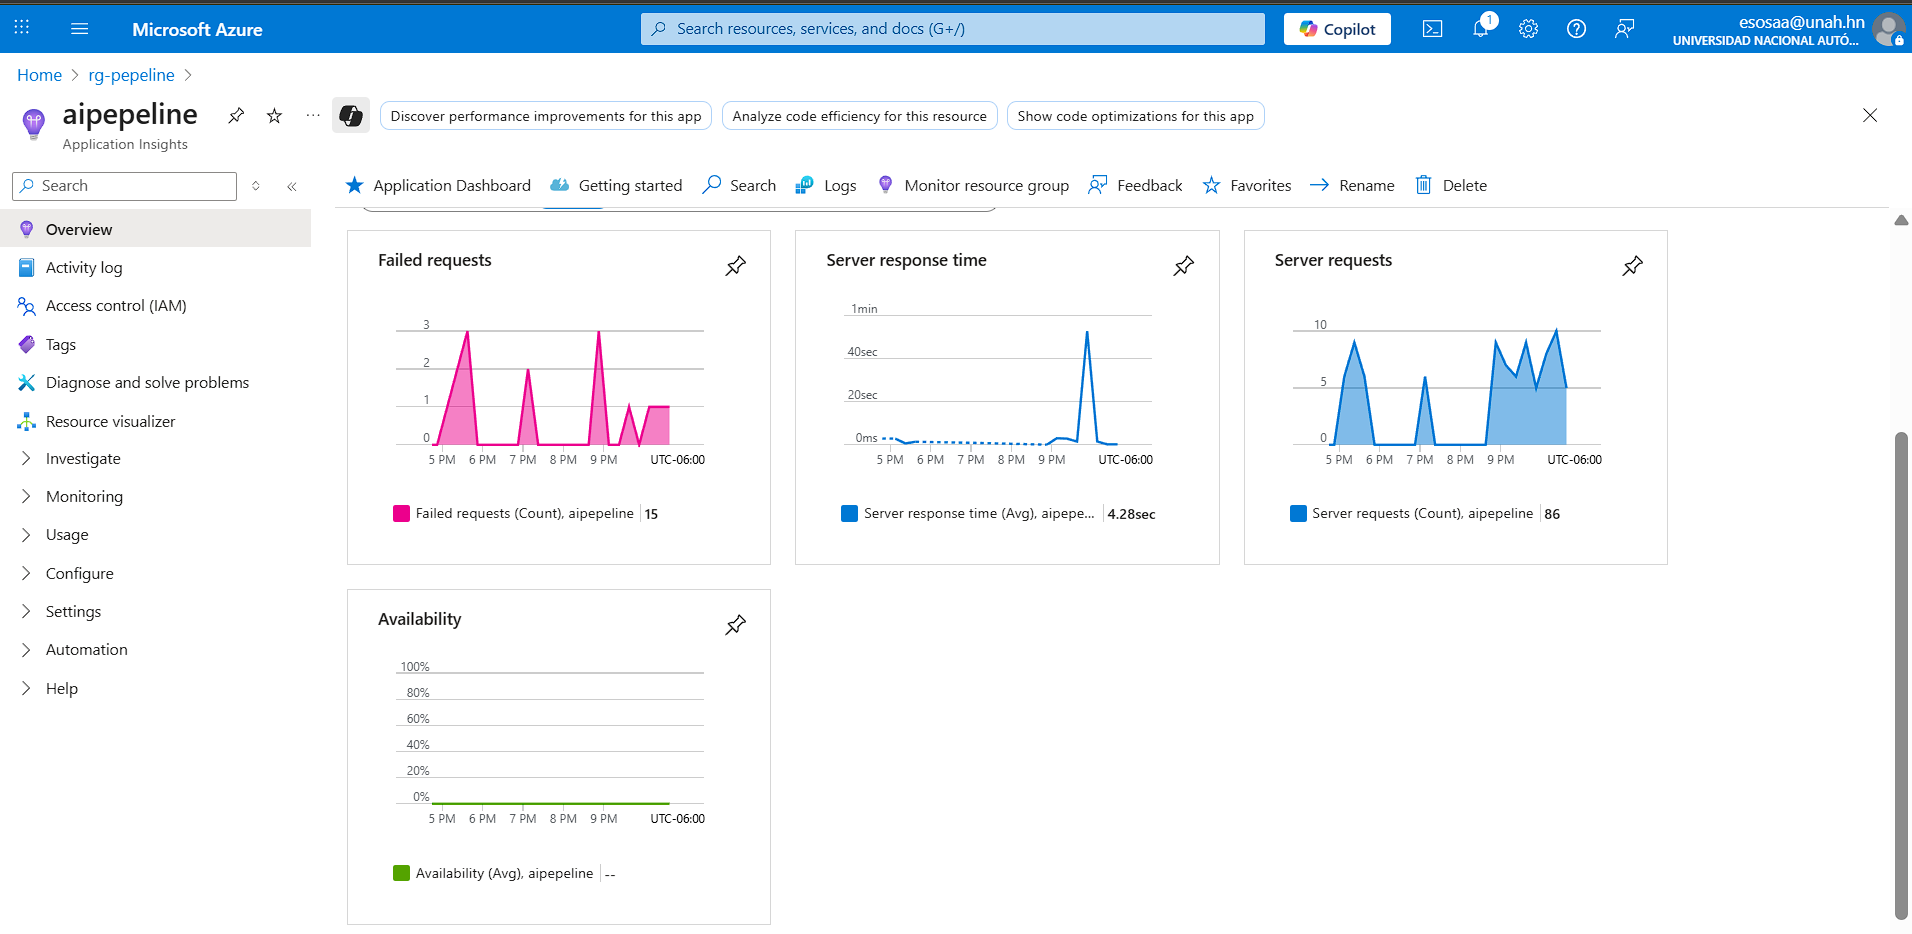Collapse the left sidebar menu
This screenshot has height=934, width=1912.
292,186
